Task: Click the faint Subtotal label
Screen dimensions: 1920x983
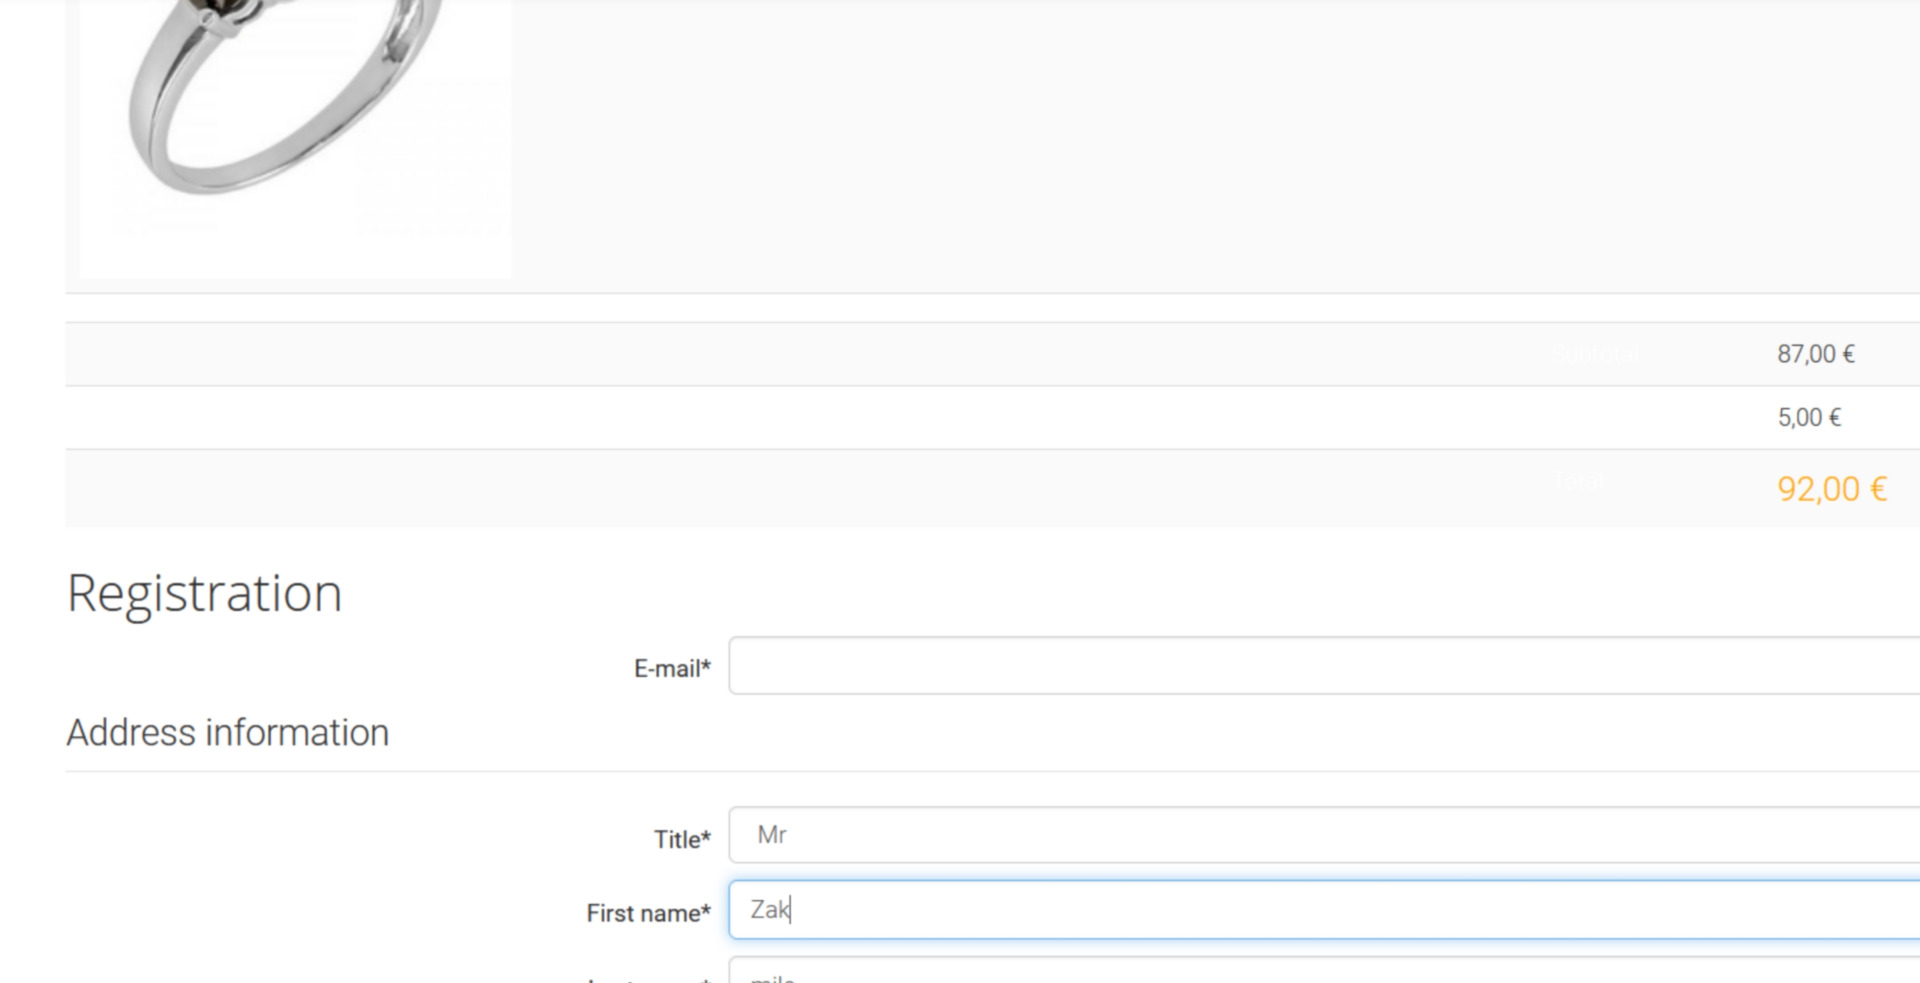Action: tap(1596, 355)
